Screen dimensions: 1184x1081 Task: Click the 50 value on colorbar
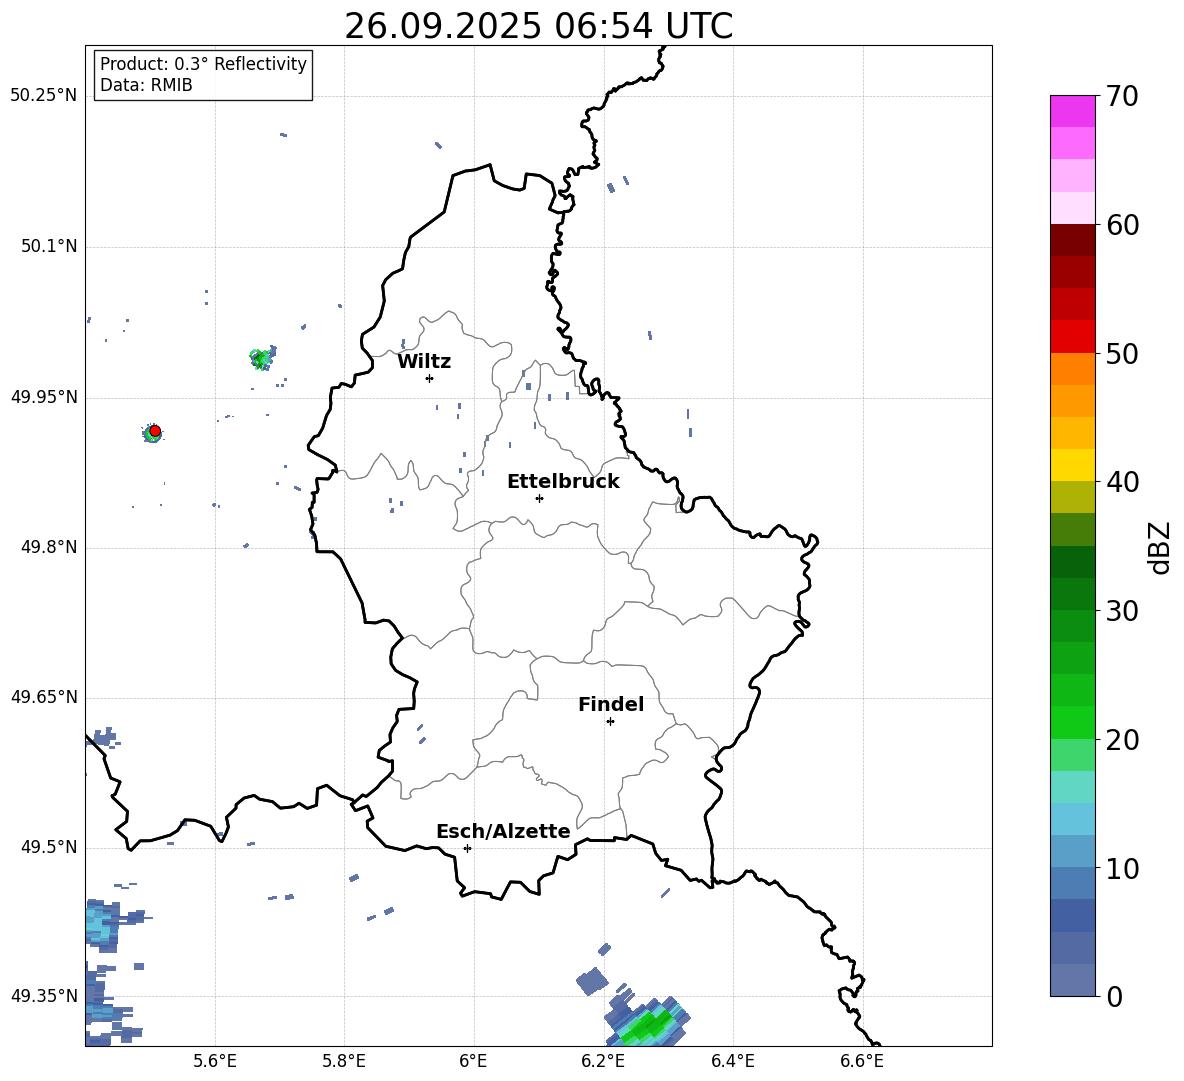point(1123,354)
